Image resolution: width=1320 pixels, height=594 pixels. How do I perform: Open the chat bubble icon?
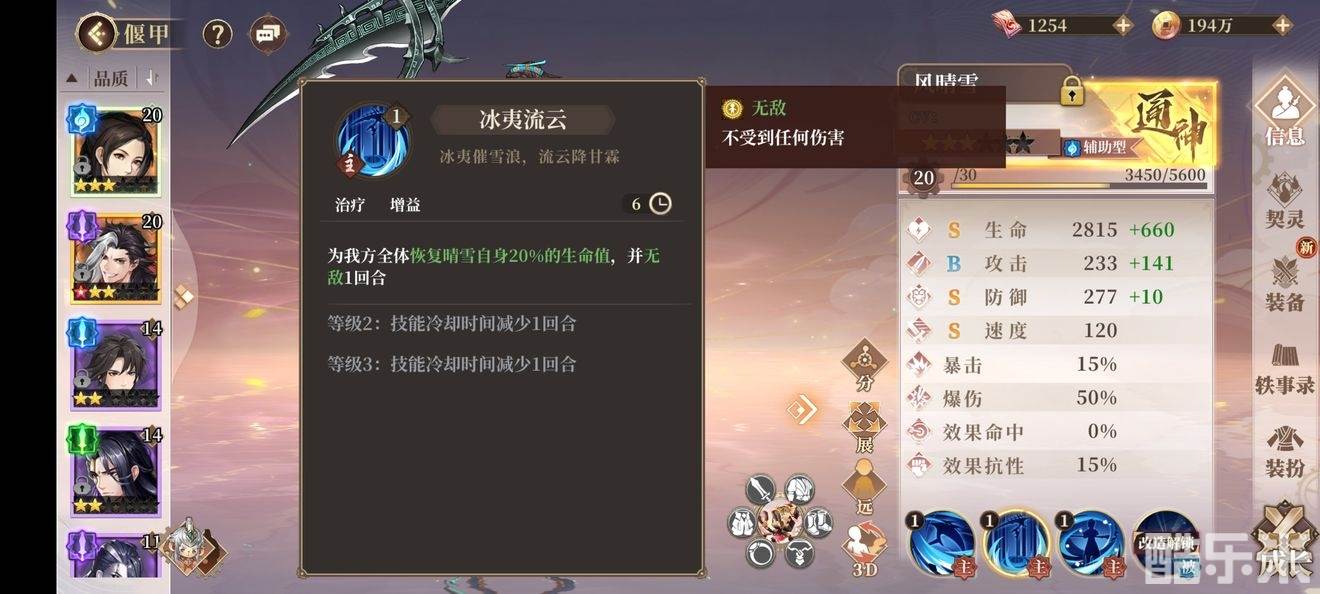pos(266,34)
